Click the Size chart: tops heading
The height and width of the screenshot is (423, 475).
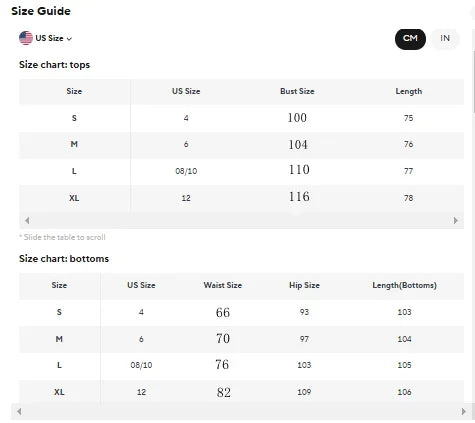54,65
